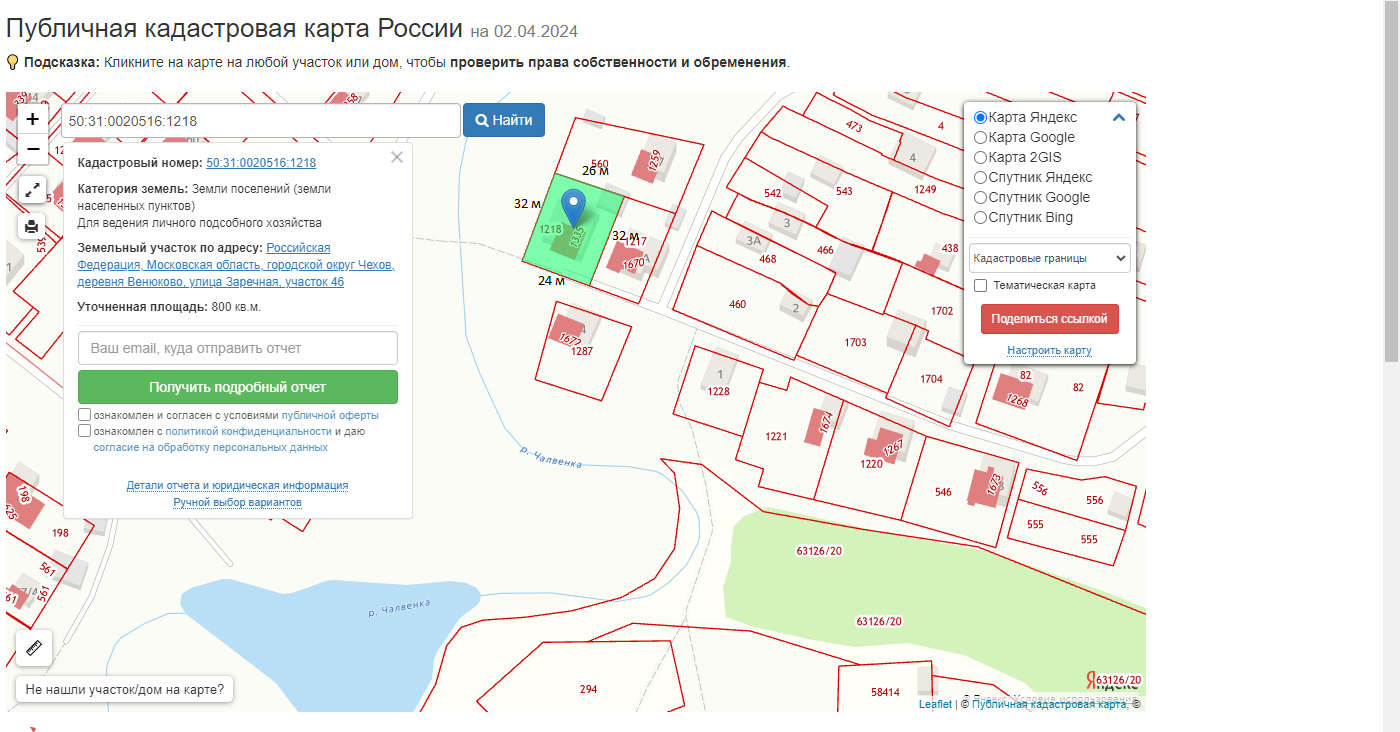Select Карта Яндекс base map
The height and width of the screenshot is (732, 1400).
pyautogui.click(x=980, y=118)
